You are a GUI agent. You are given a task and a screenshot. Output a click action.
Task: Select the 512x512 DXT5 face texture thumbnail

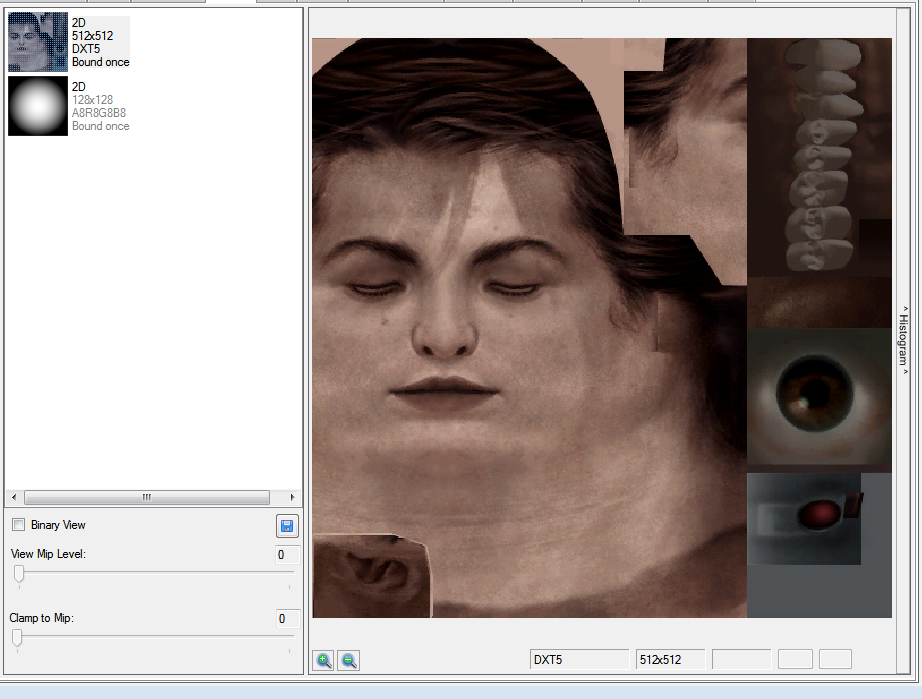click(38, 42)
